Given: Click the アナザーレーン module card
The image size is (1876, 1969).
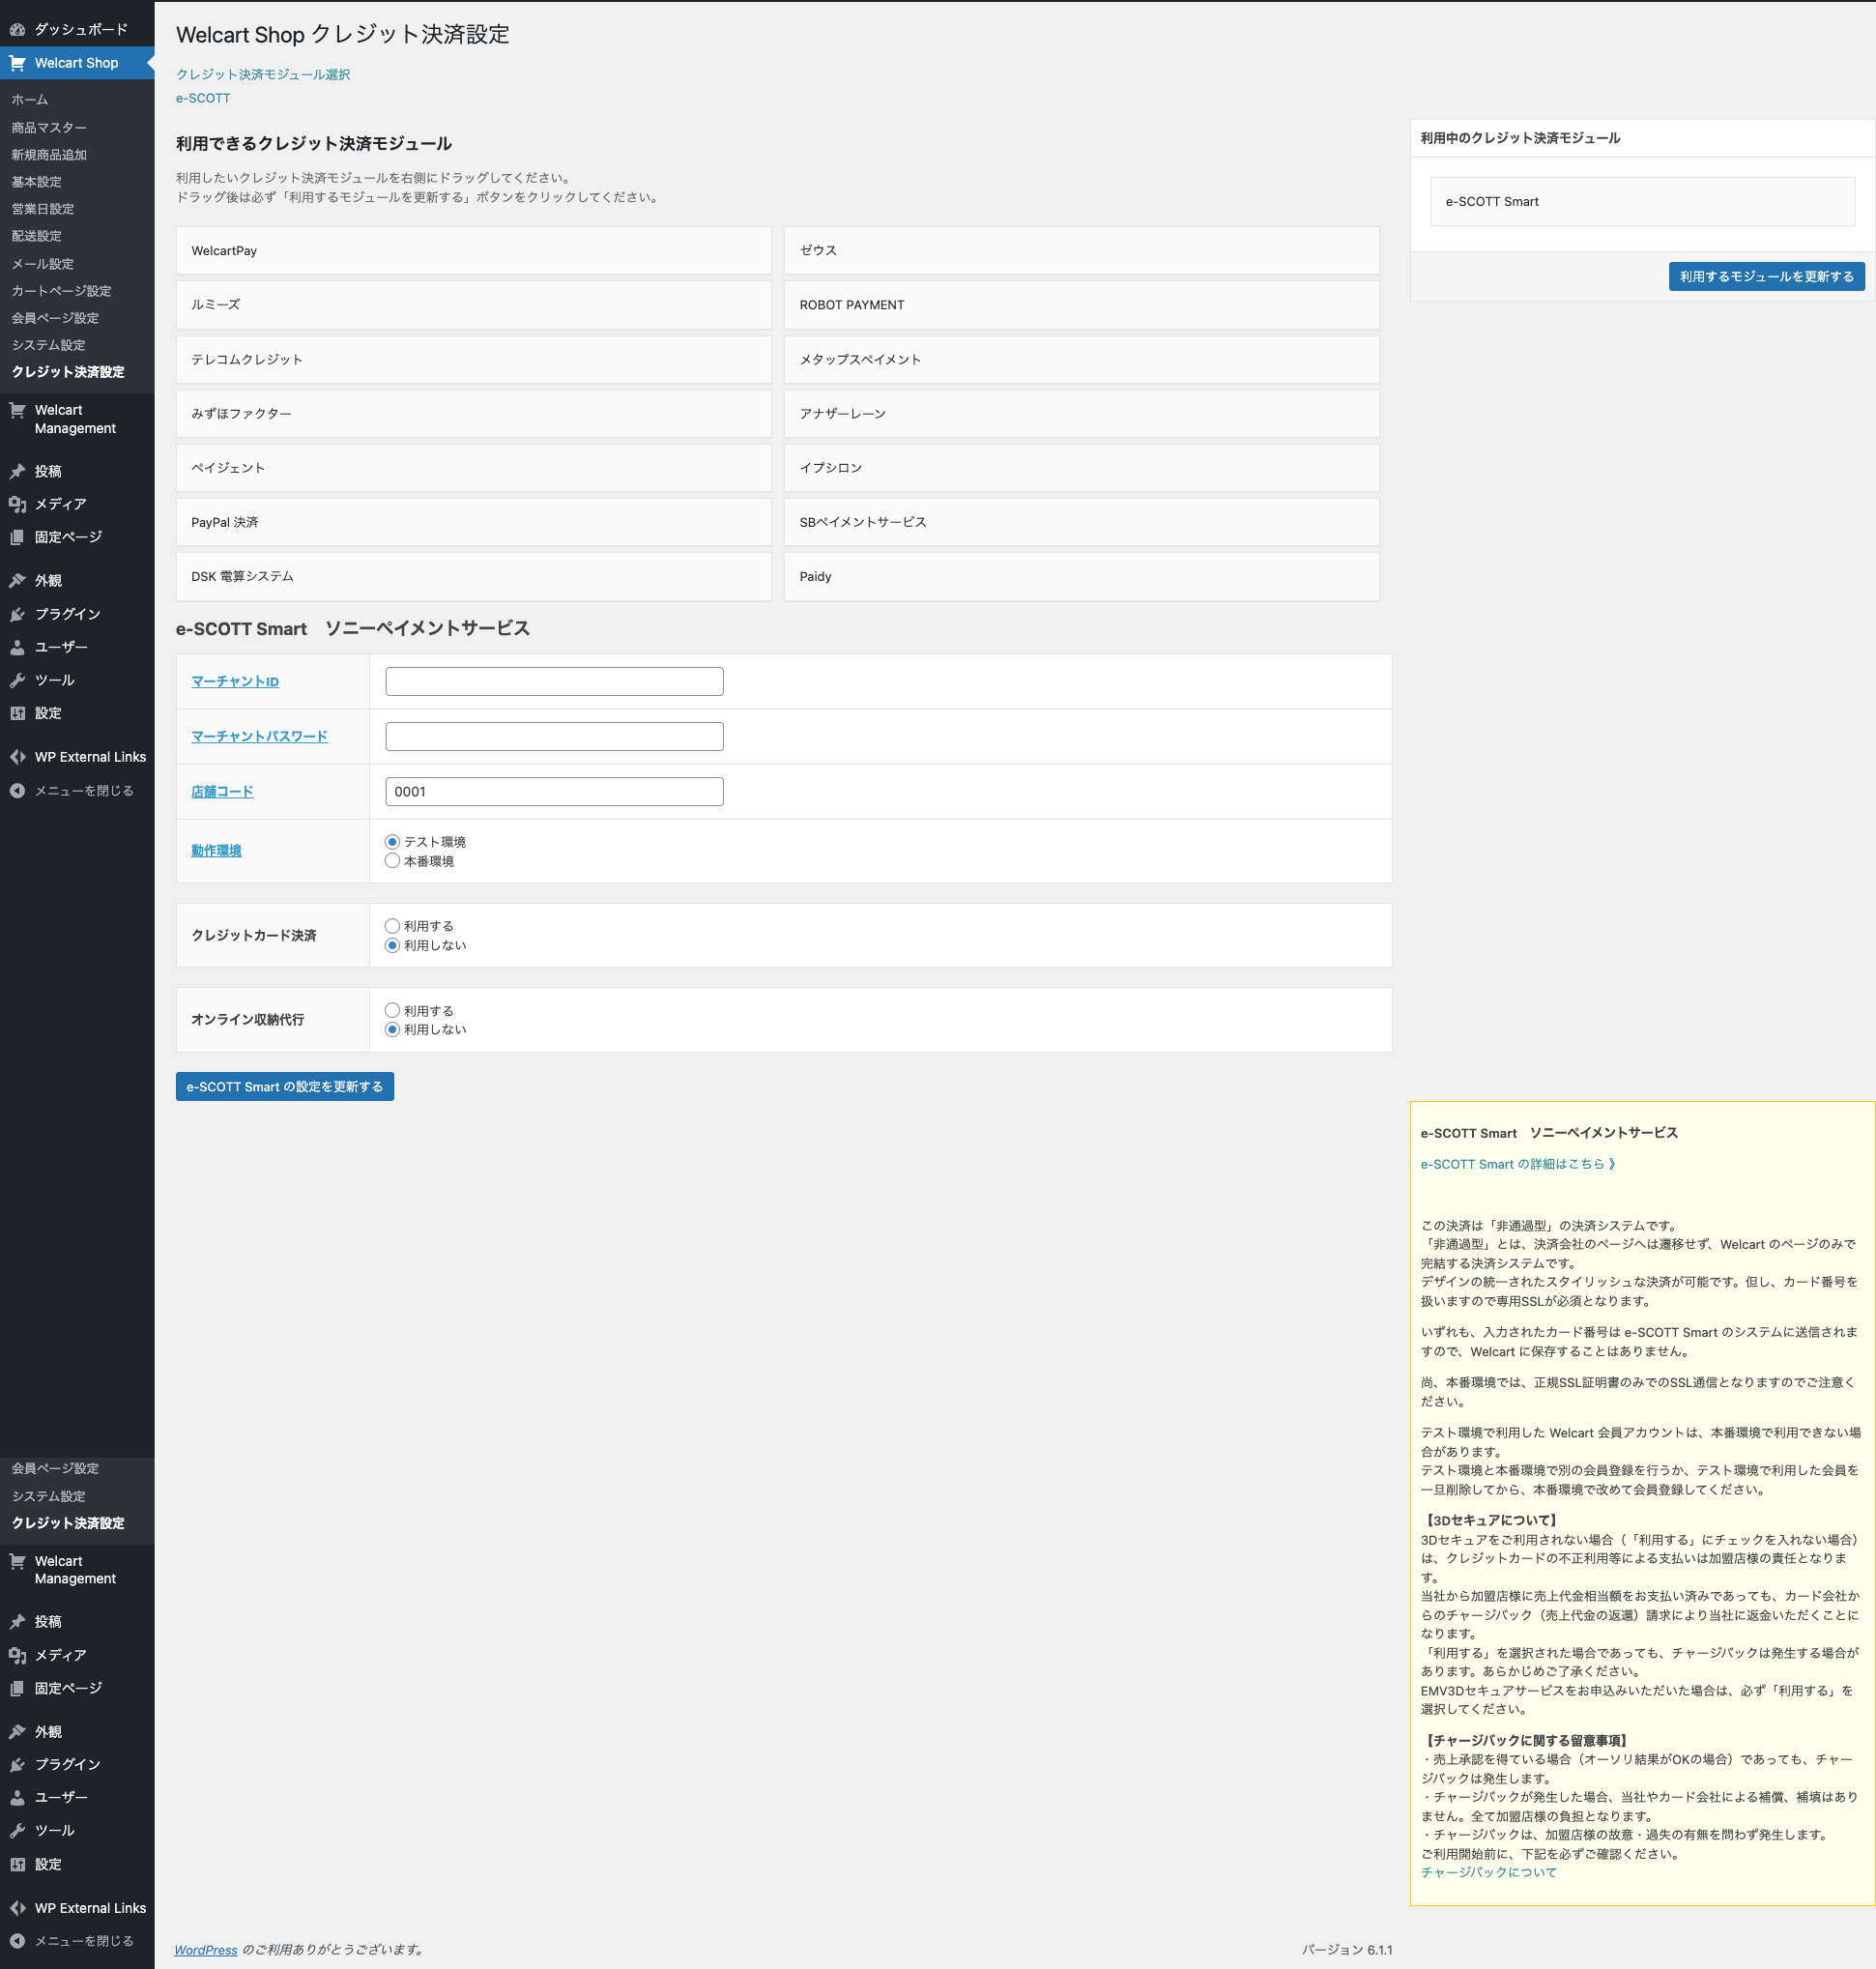Looking at the screenshot, I should click(1082, 414).
